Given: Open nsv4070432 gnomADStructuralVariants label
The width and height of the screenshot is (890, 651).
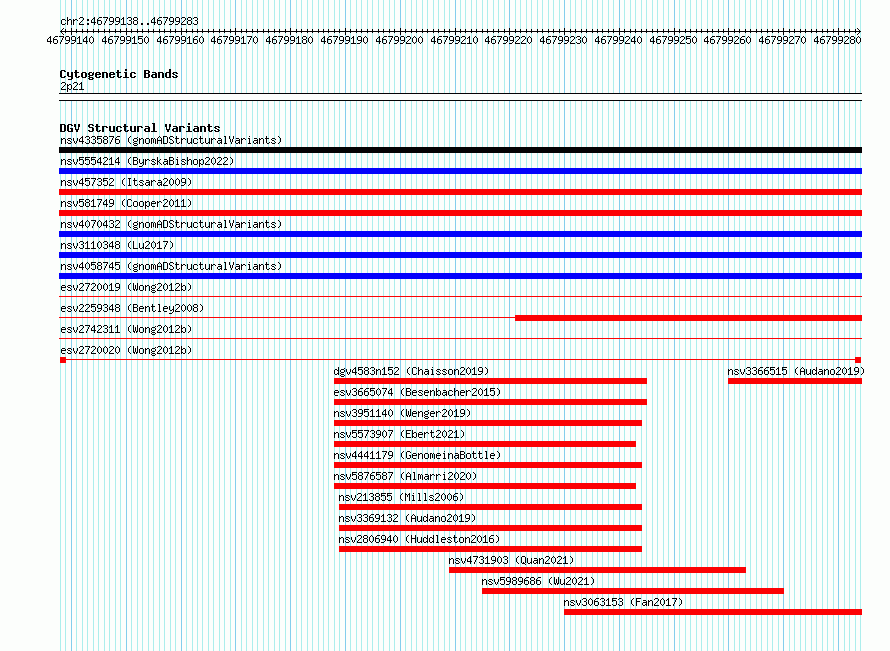Looking at the screenshot, I should pos(171,224).
